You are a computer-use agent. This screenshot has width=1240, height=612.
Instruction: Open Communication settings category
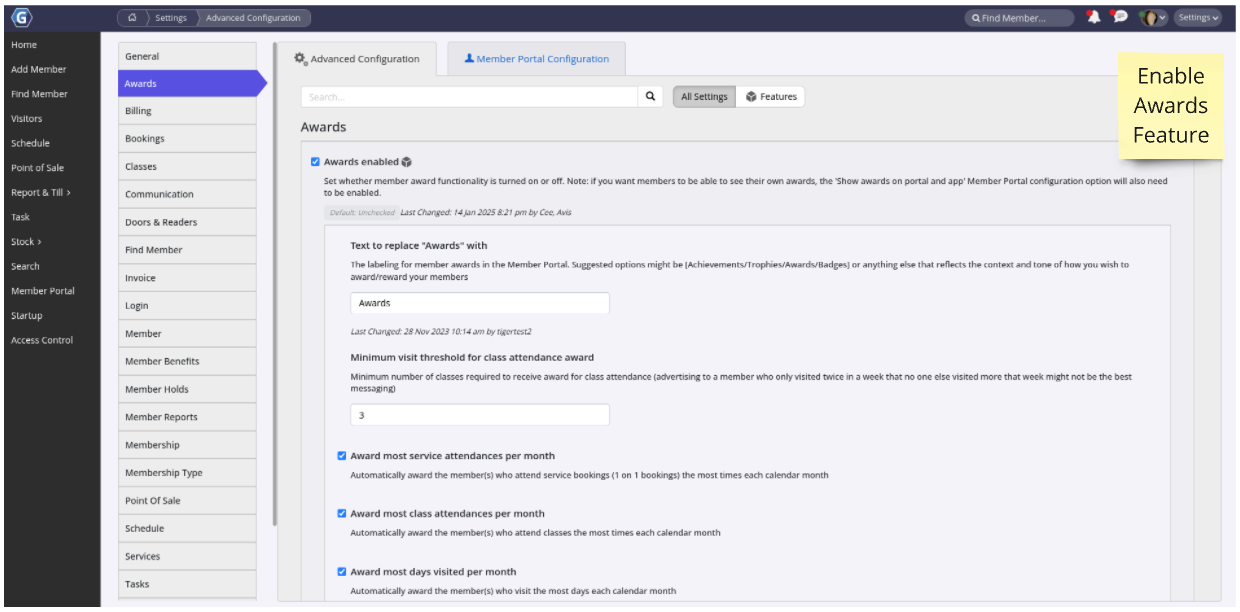coord(187,195)
